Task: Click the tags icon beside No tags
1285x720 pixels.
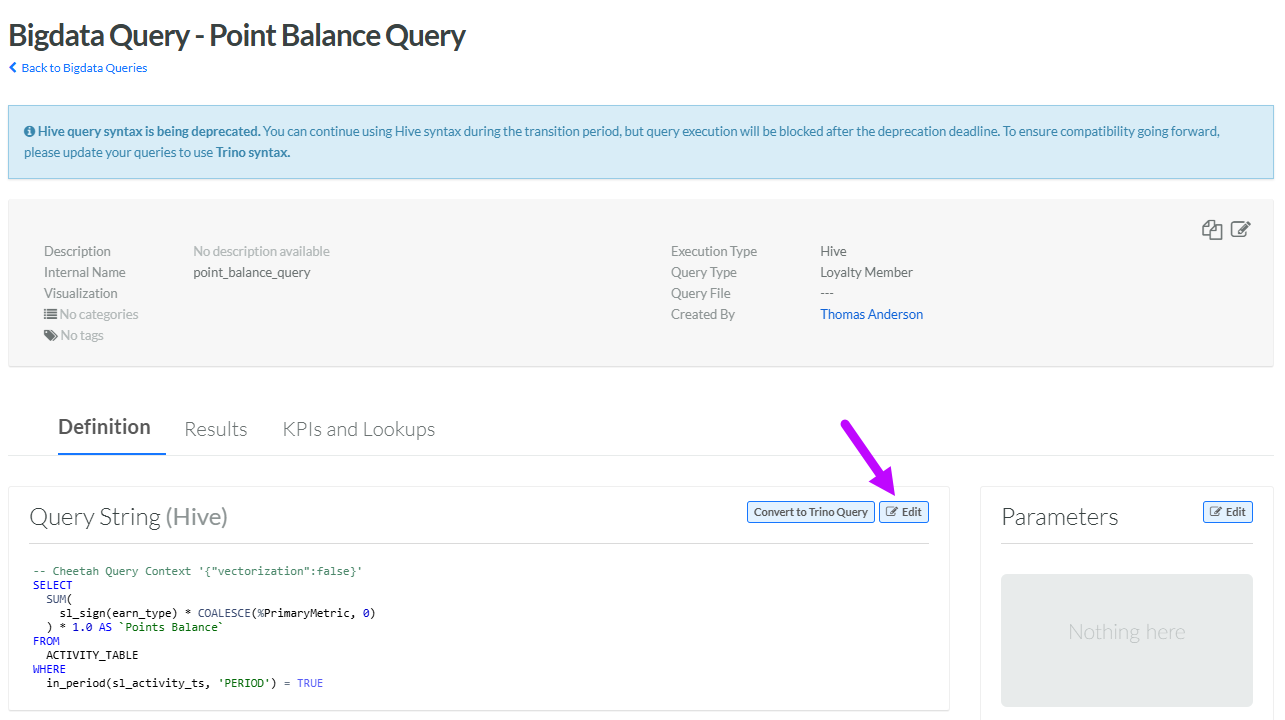Action: pyautogui.click(x=51, y=335)
